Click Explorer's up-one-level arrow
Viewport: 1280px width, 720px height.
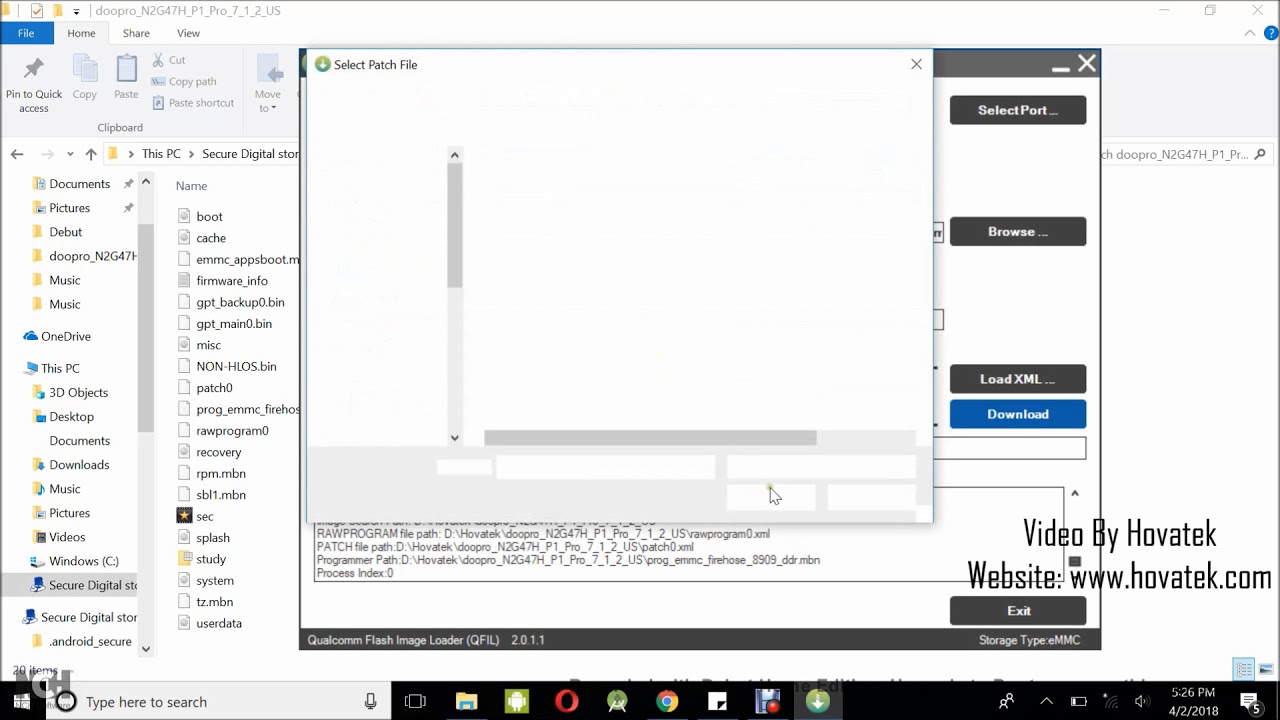pyautogui.click(x=91, y=154)
